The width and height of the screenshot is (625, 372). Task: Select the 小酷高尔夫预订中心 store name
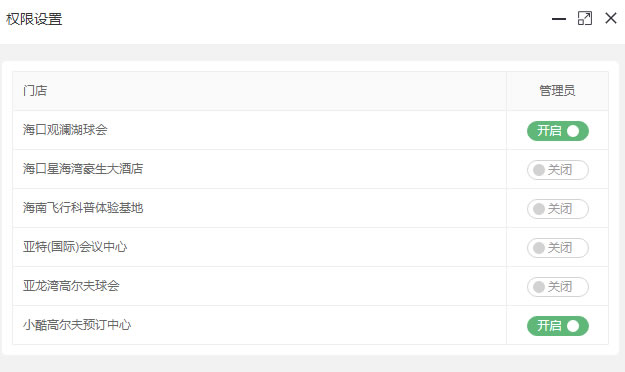[x=77, y=325]
